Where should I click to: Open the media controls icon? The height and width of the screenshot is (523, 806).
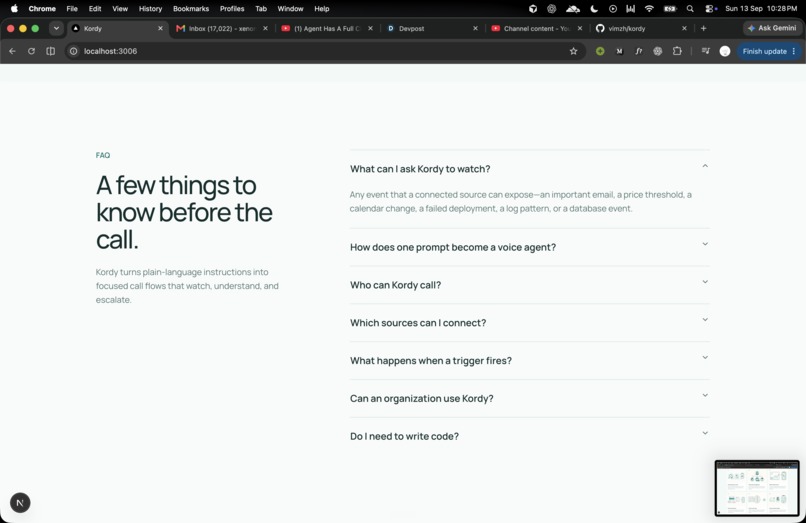tap(706, 51)
